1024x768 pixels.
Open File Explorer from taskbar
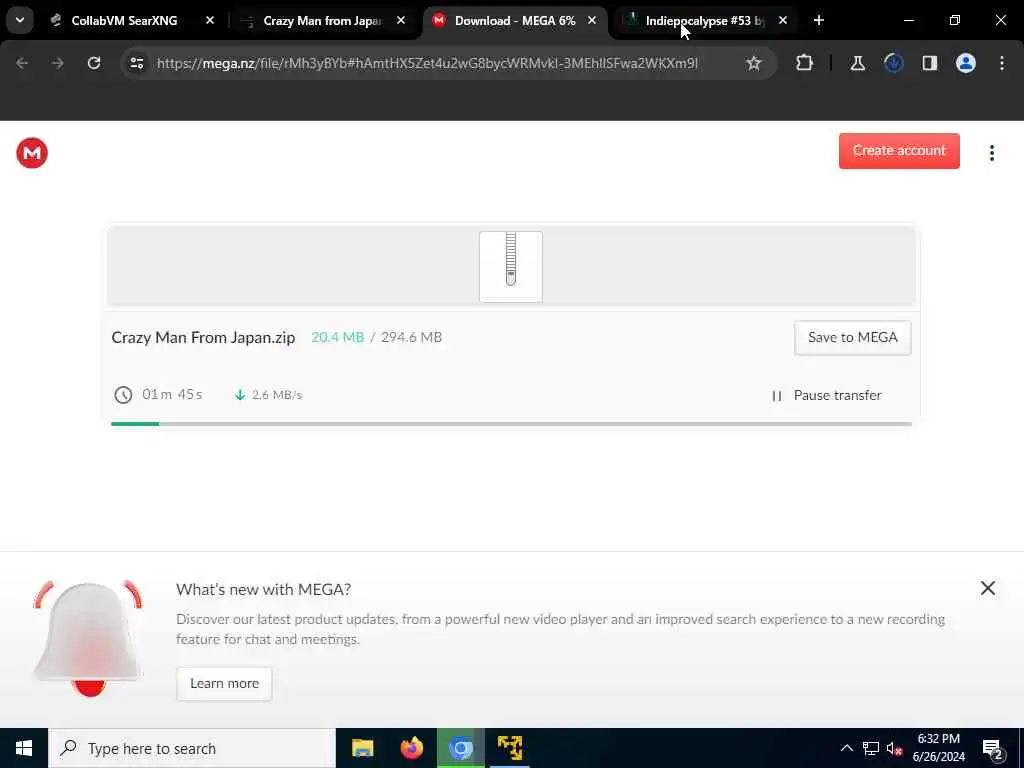[x=362, y=748]
